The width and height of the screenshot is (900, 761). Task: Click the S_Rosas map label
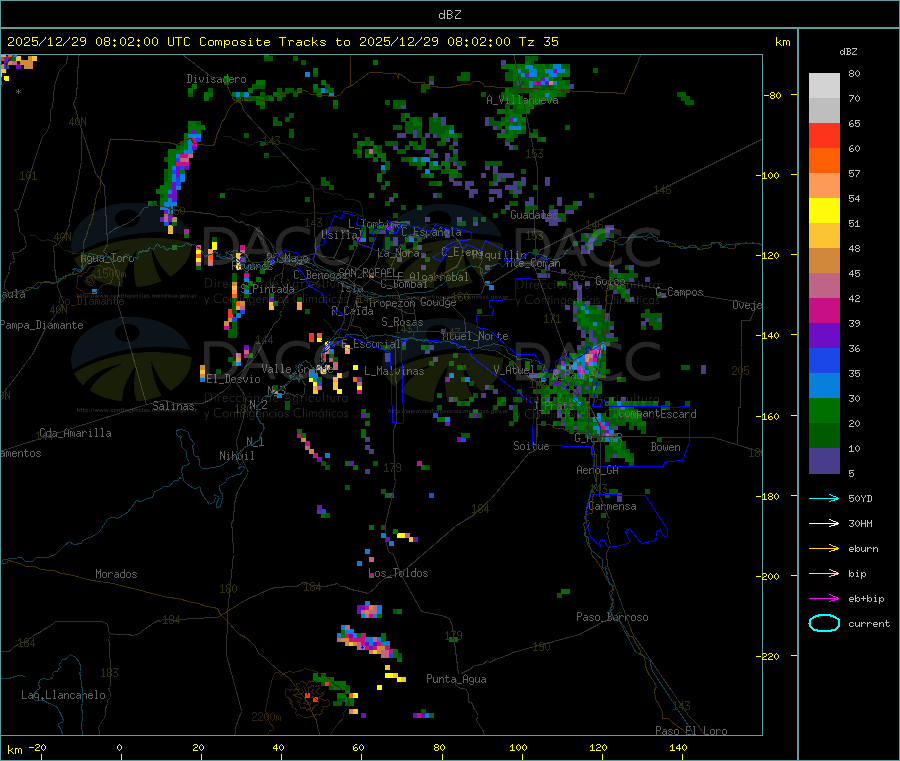tap(402, 322)
